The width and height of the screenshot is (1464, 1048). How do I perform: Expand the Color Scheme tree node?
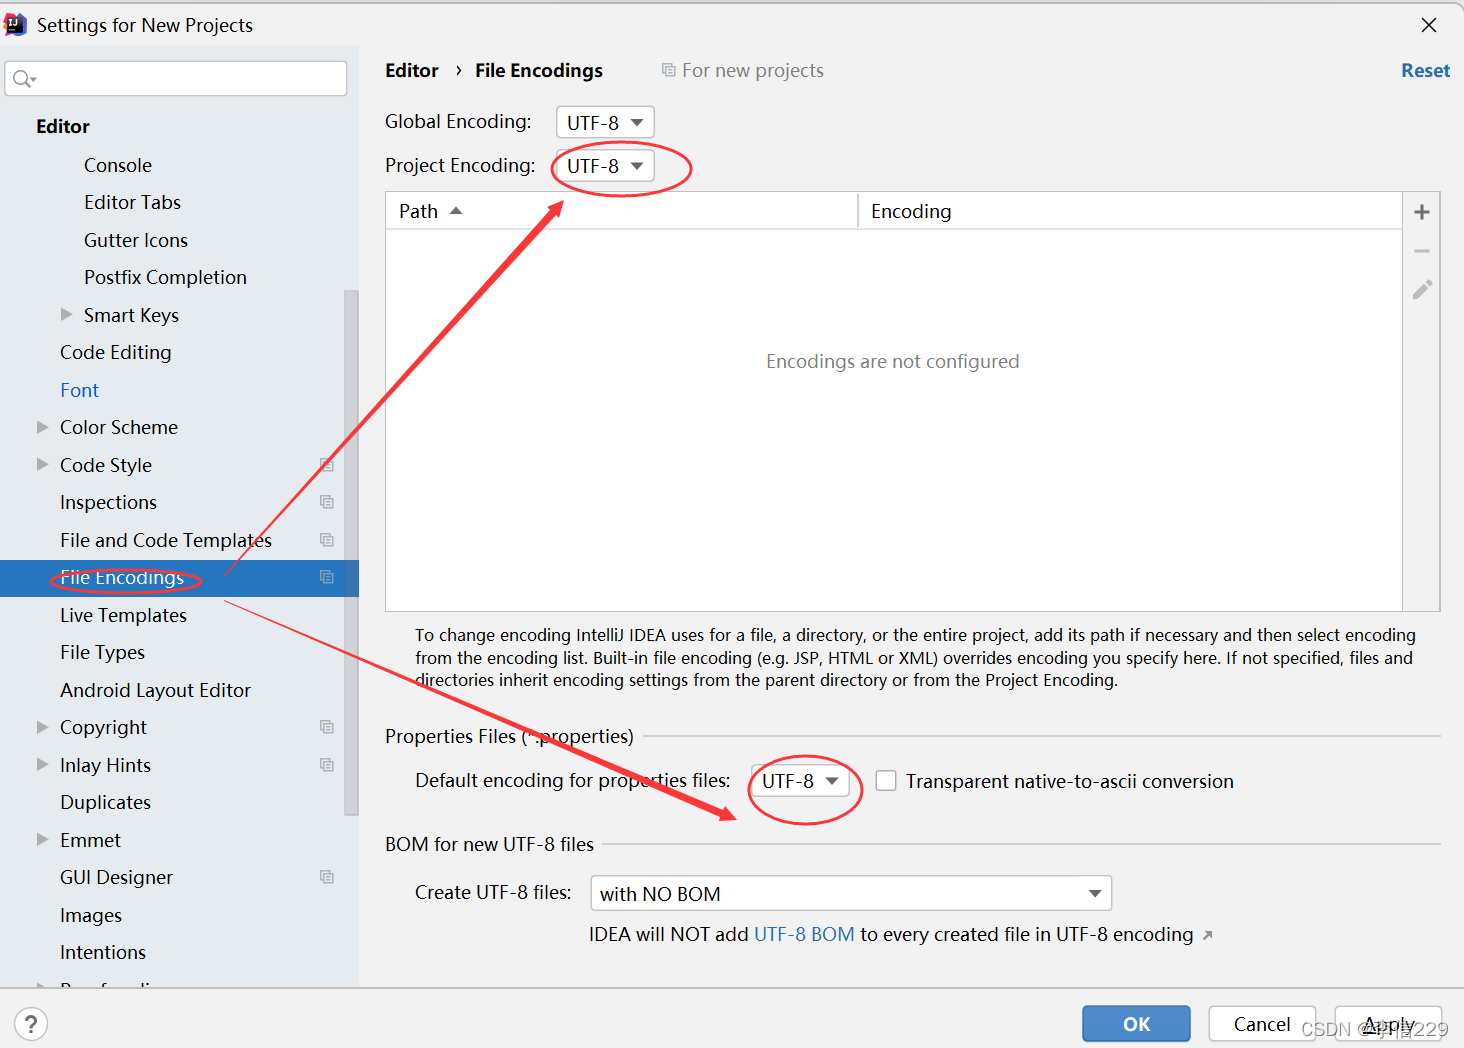(43, 427)
